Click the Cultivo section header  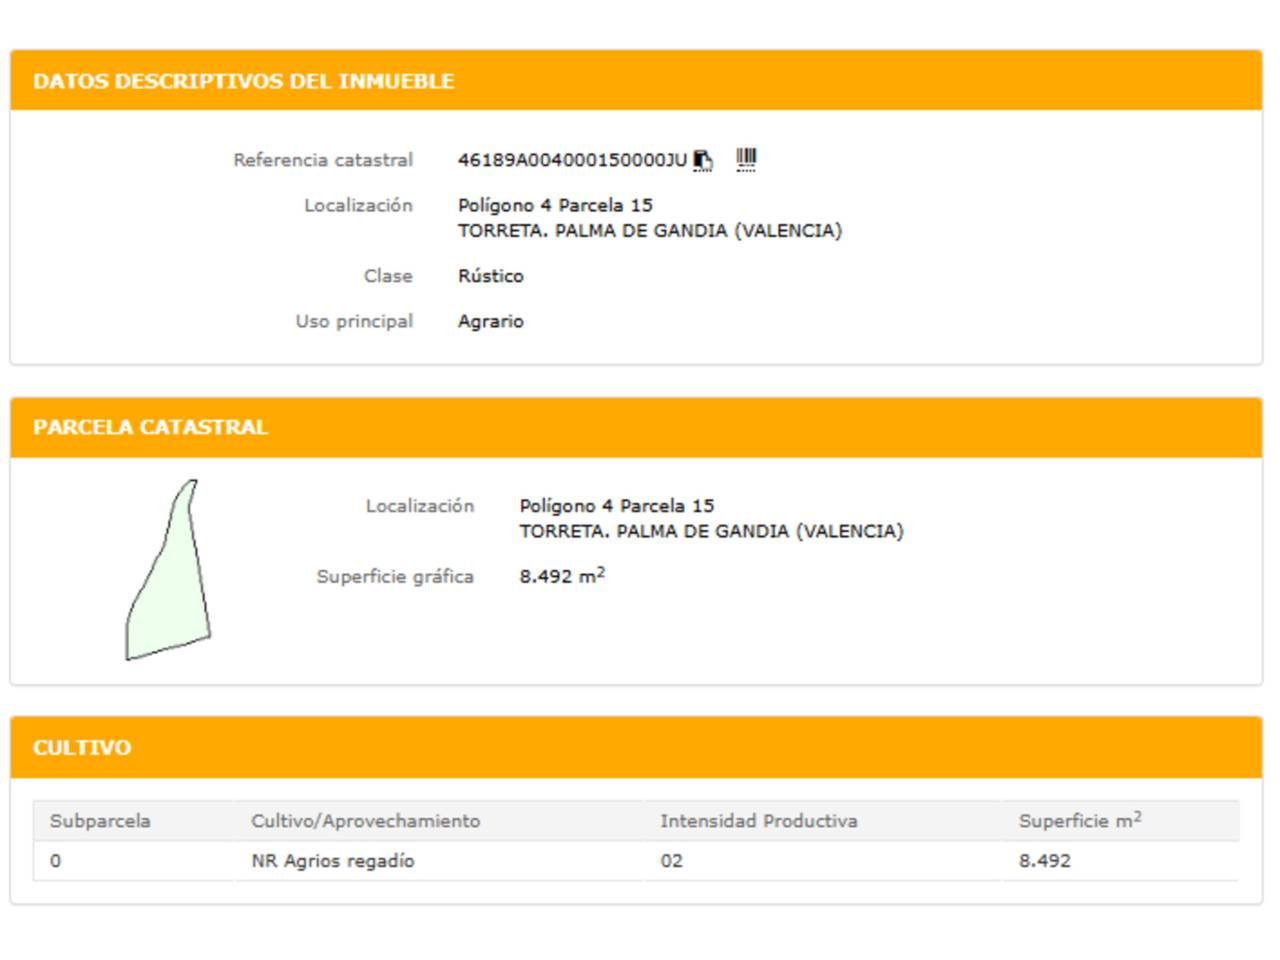tap(82, 748)
